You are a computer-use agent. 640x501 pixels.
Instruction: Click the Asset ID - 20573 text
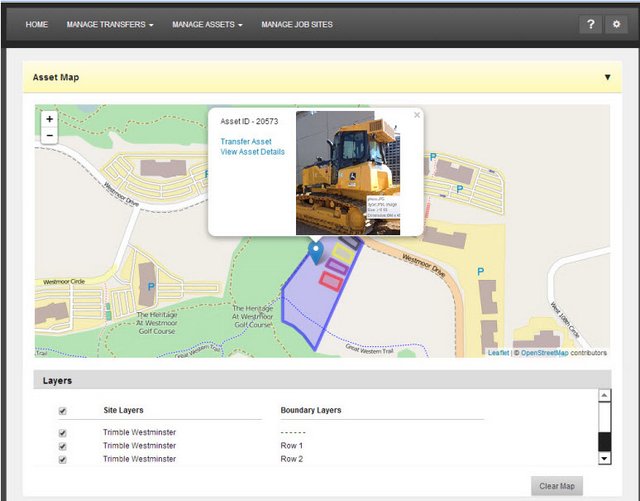point(249,121)
